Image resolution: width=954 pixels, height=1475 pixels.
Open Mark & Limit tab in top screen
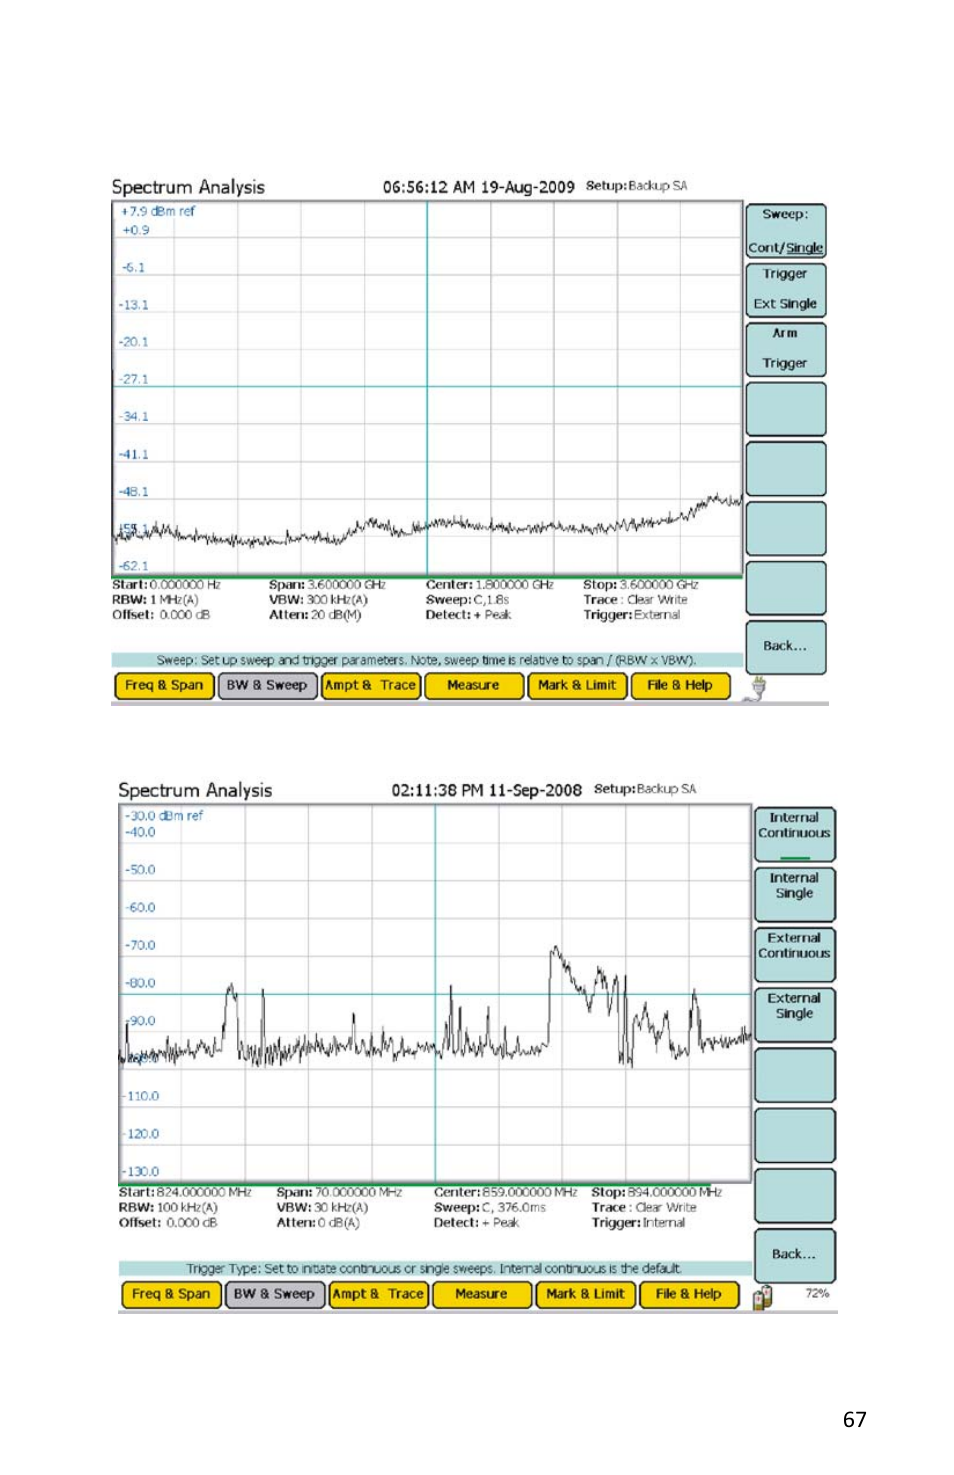point(577,686)
